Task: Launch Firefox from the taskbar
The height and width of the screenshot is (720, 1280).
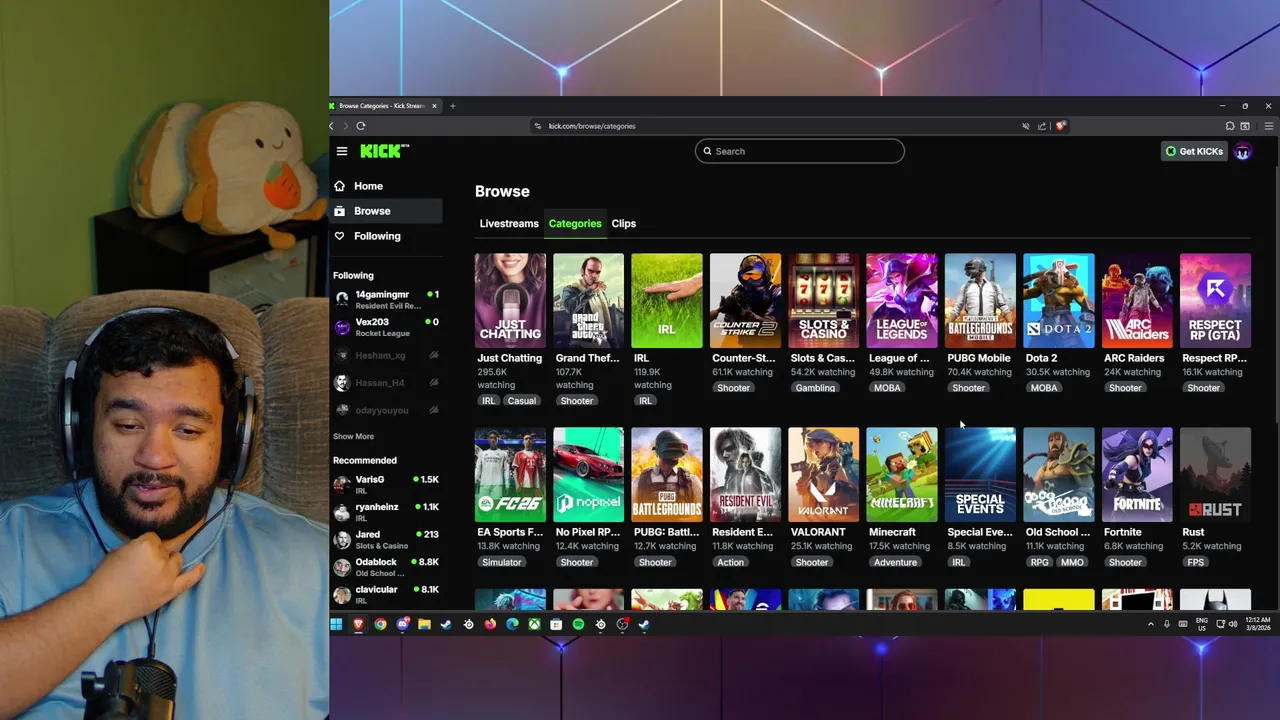Action: coord(490,624)
